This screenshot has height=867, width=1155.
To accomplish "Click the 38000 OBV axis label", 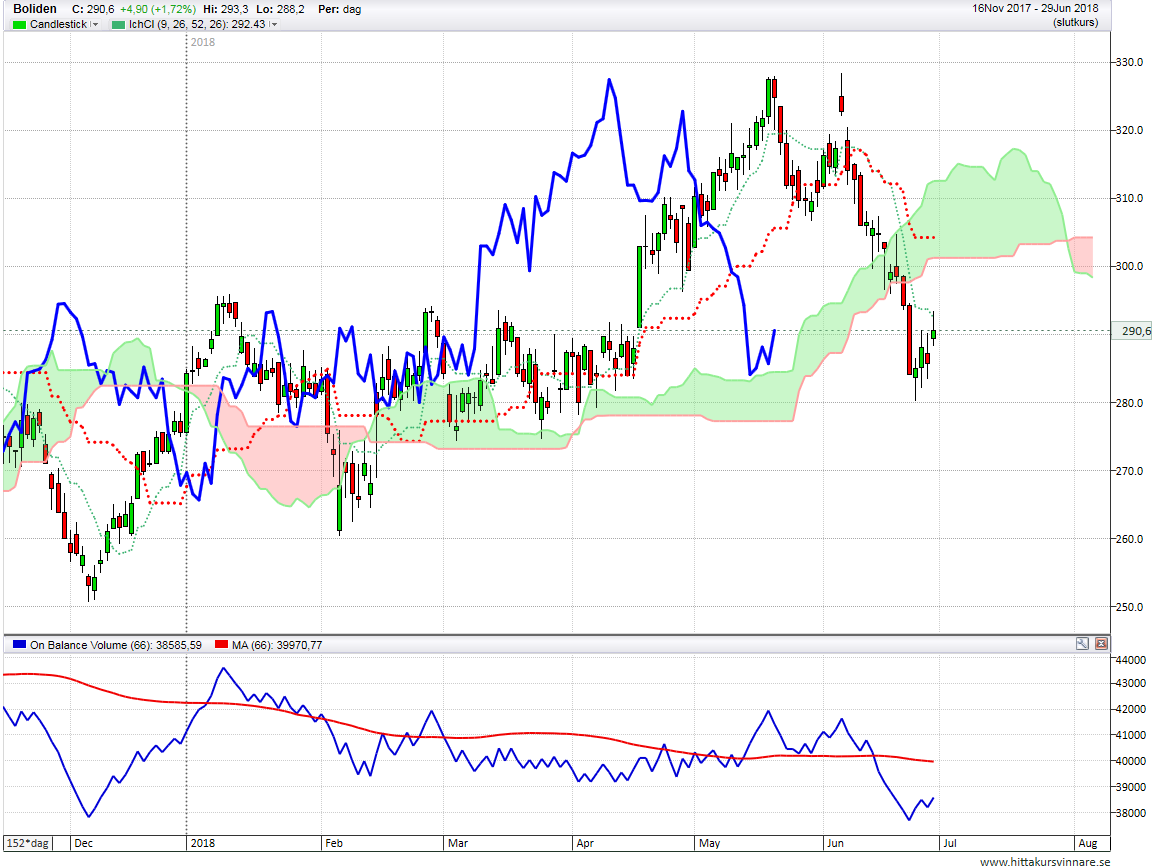I will 1131,813.
